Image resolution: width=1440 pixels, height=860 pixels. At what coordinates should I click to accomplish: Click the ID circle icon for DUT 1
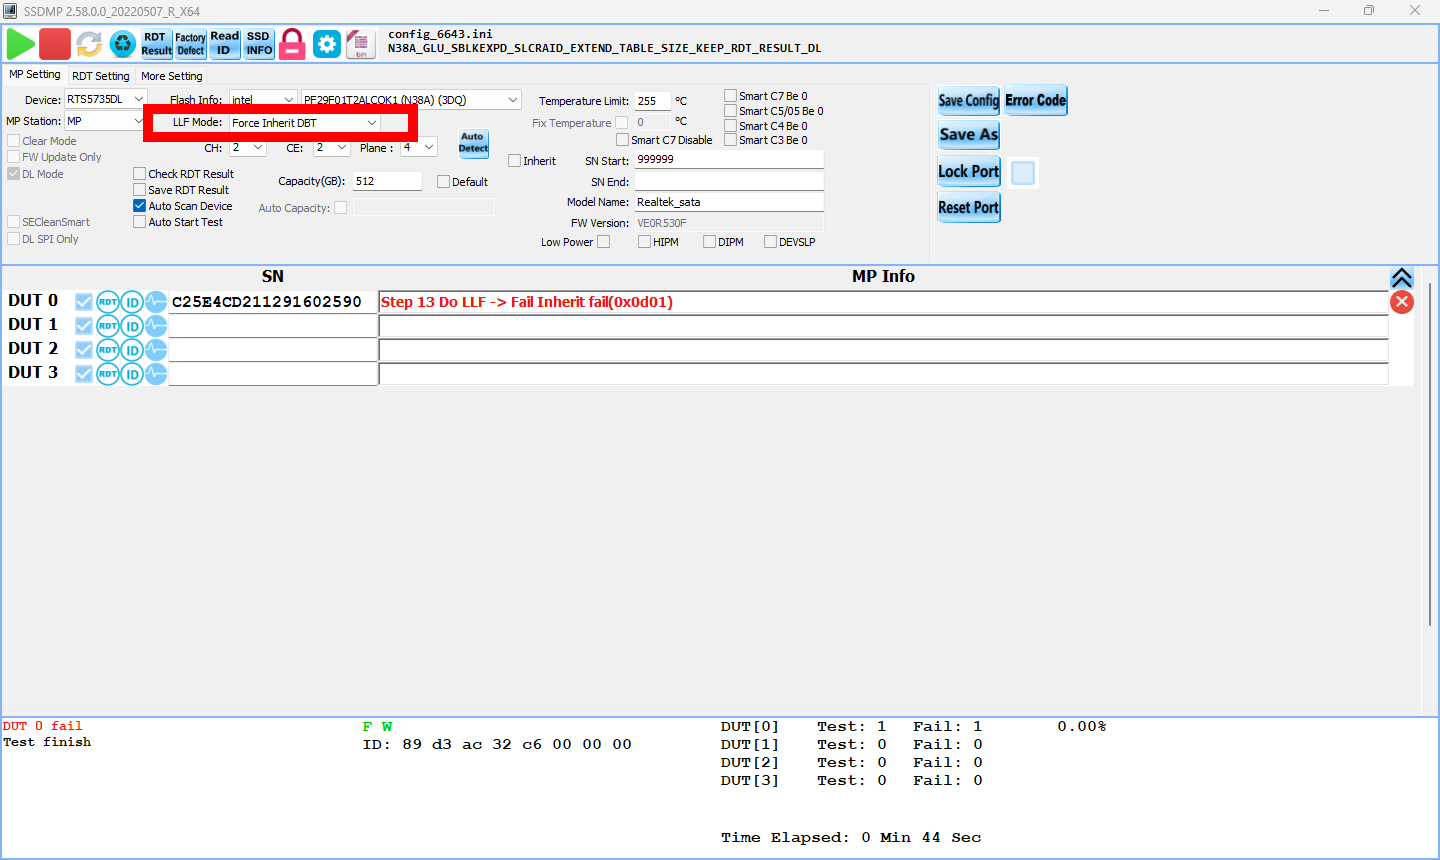[132, 326]
